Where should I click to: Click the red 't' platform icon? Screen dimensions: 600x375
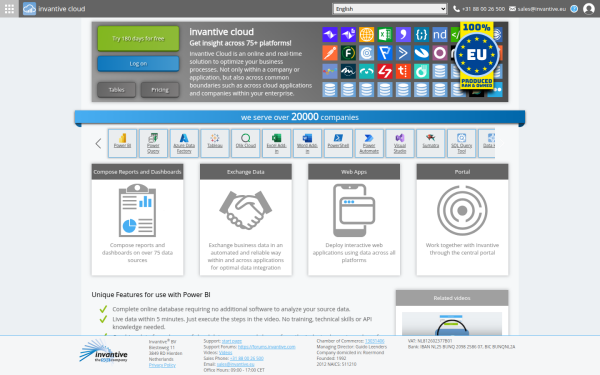[x=403, y=71]
